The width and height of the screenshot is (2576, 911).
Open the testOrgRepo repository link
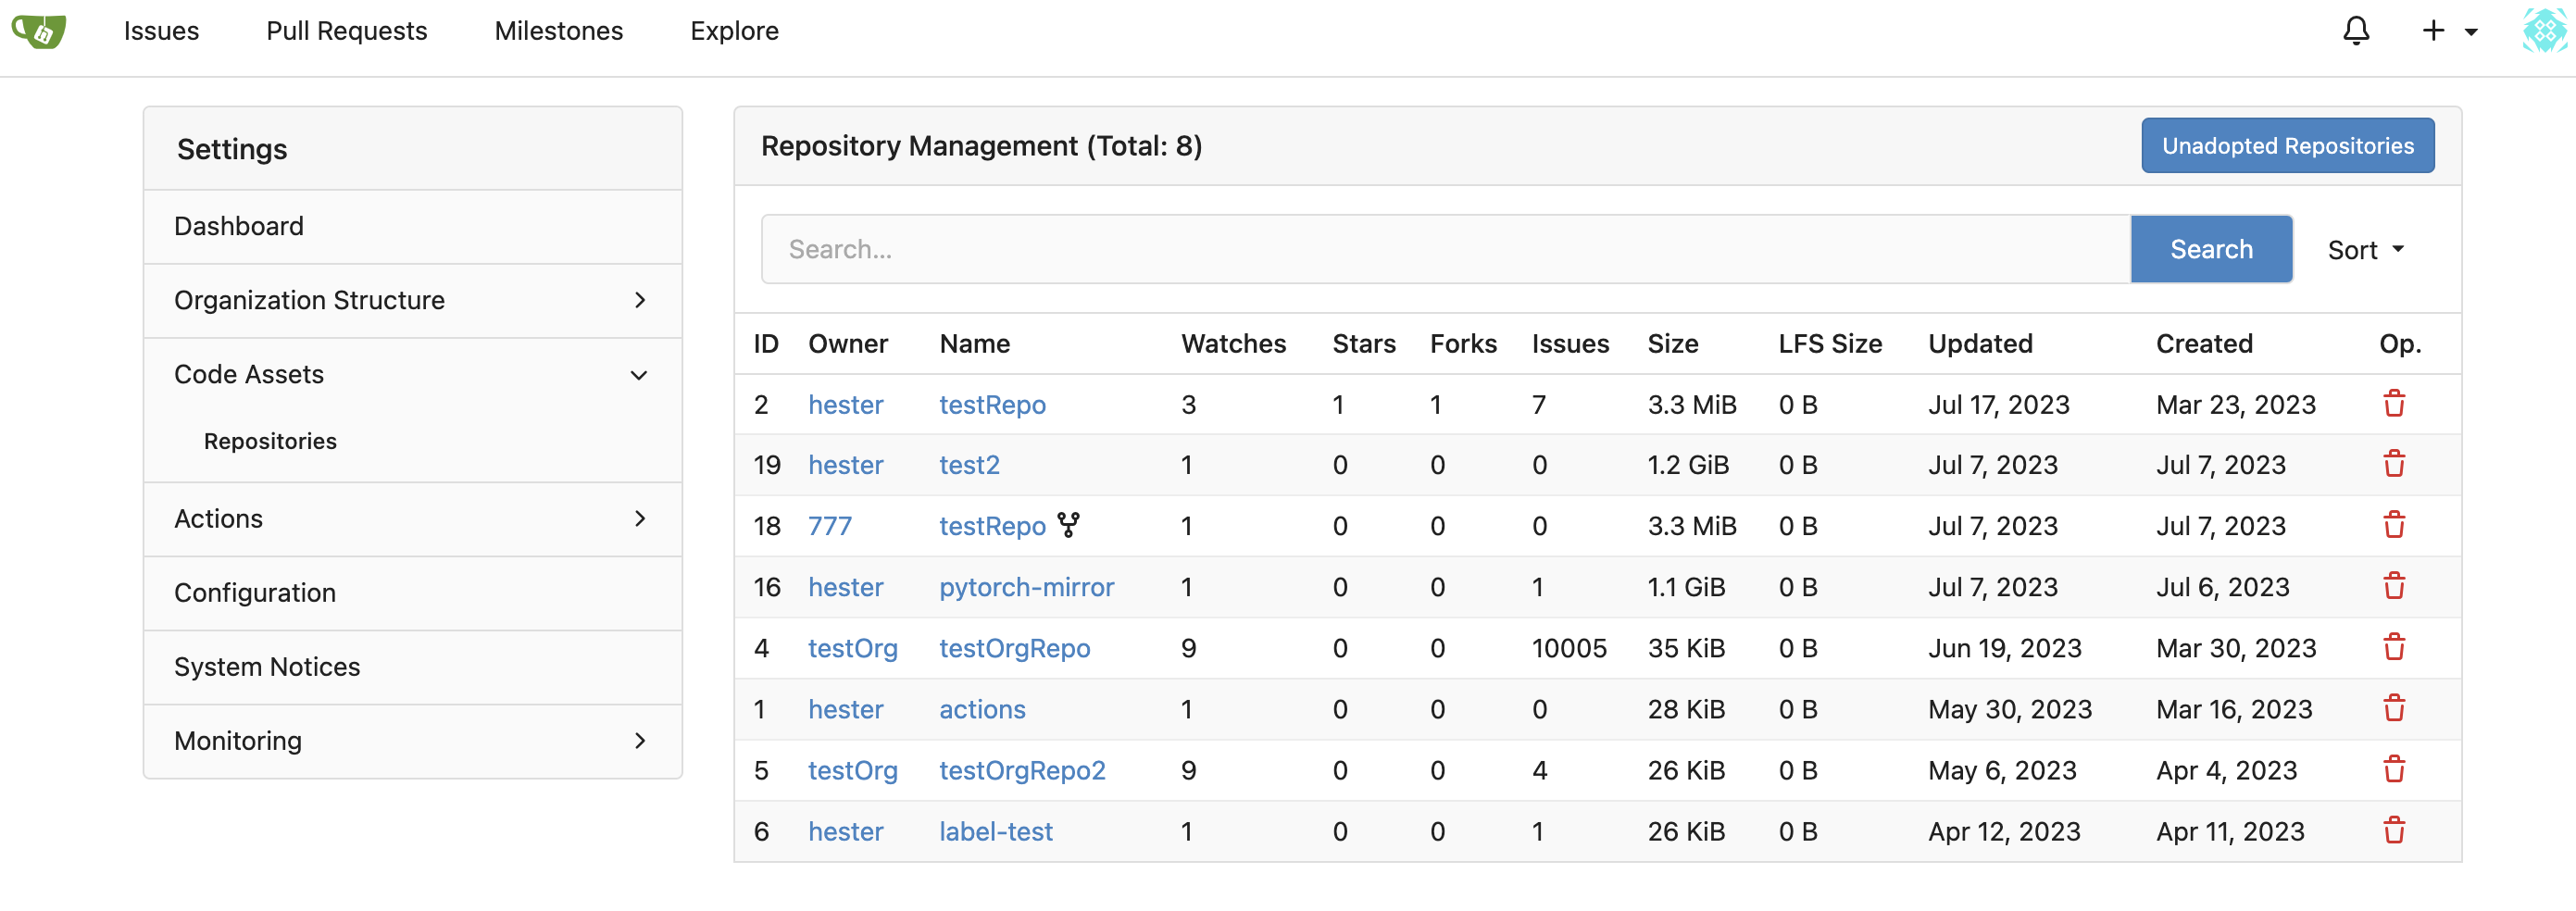(x=1014, y=648)
